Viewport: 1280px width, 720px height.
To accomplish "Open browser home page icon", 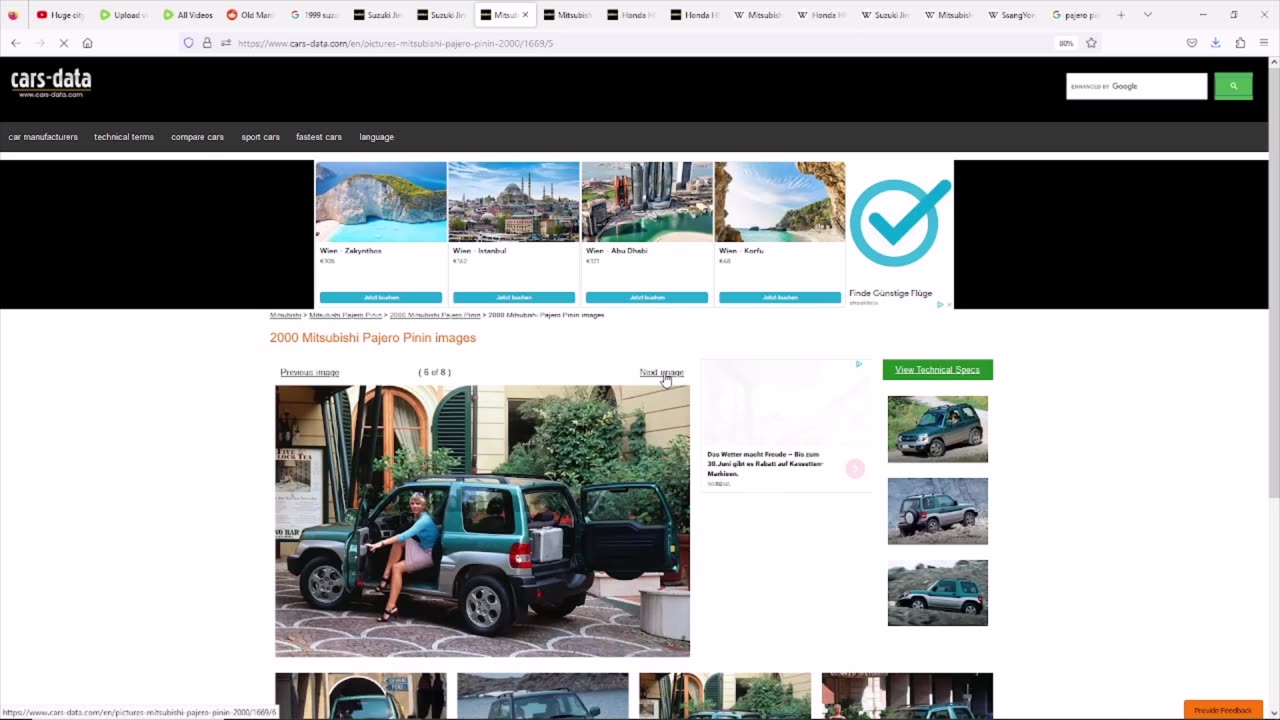I will tap(87, 43).
